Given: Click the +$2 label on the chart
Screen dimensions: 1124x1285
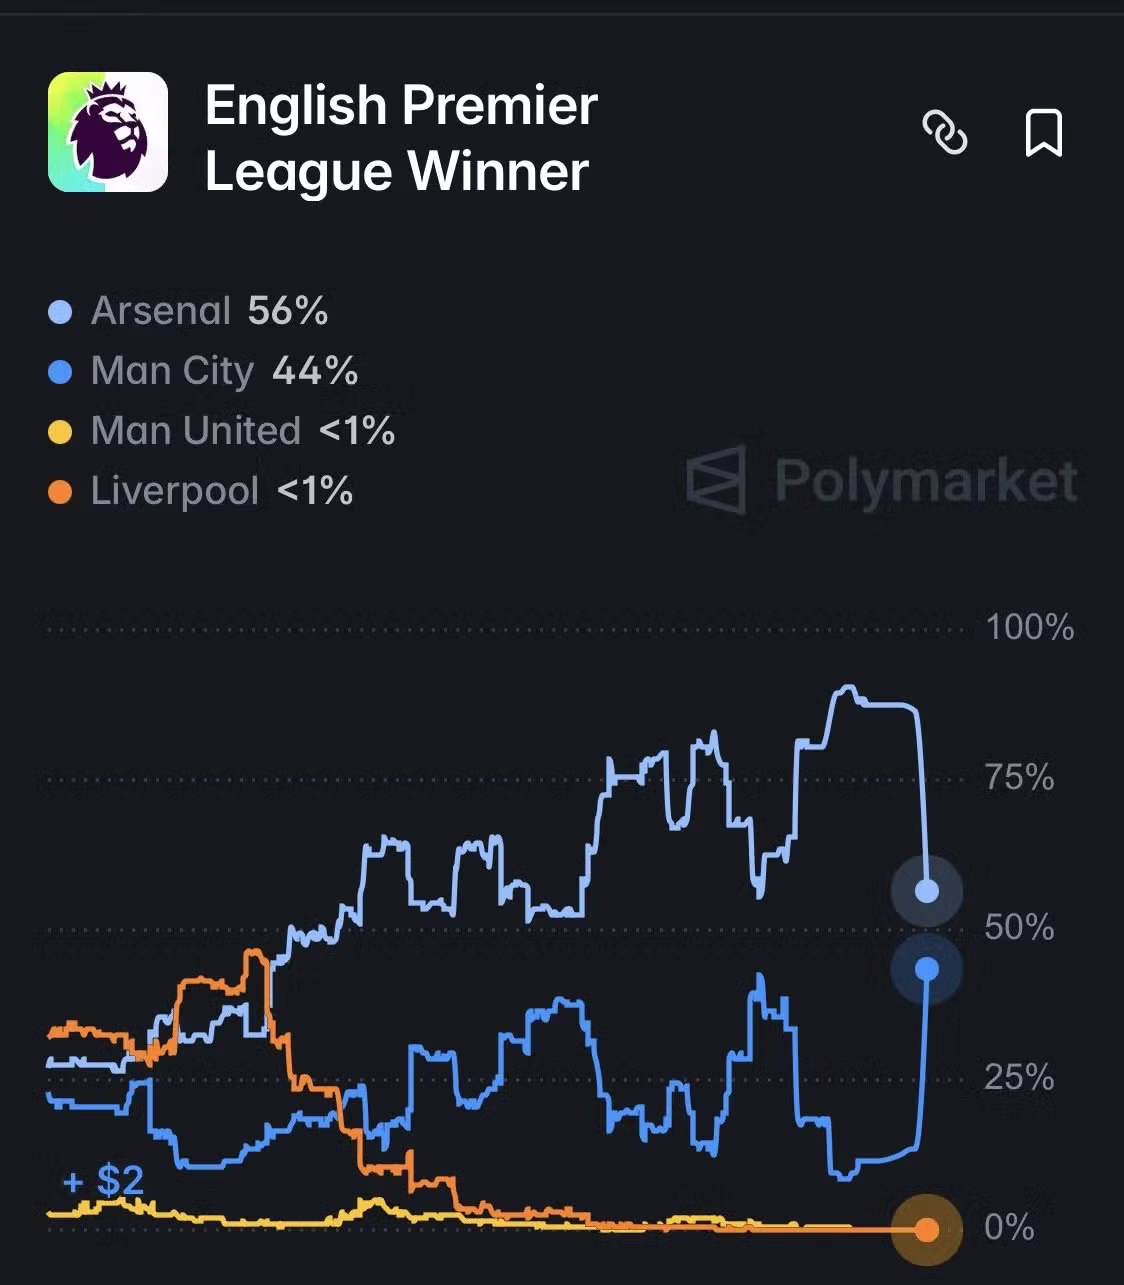Looking at the screenshot, I should (103, 1181).
